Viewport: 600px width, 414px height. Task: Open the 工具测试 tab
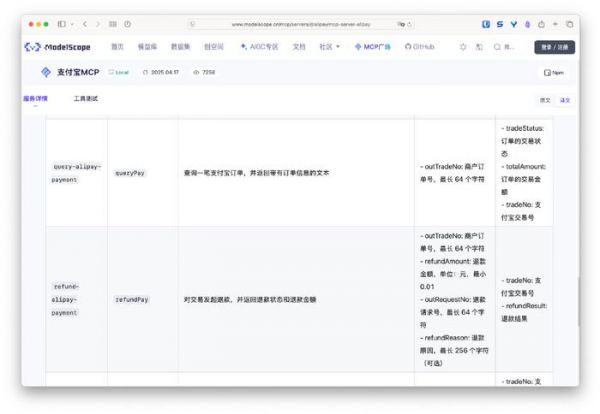pos(86,99)
